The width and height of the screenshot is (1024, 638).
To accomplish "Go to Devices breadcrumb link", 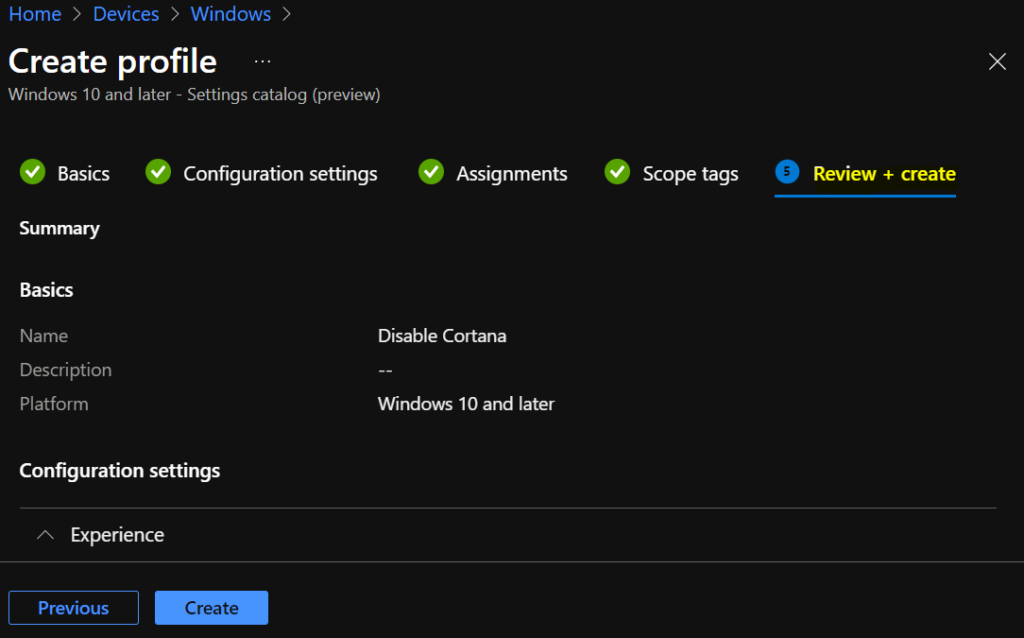I will tap(126, 14).
